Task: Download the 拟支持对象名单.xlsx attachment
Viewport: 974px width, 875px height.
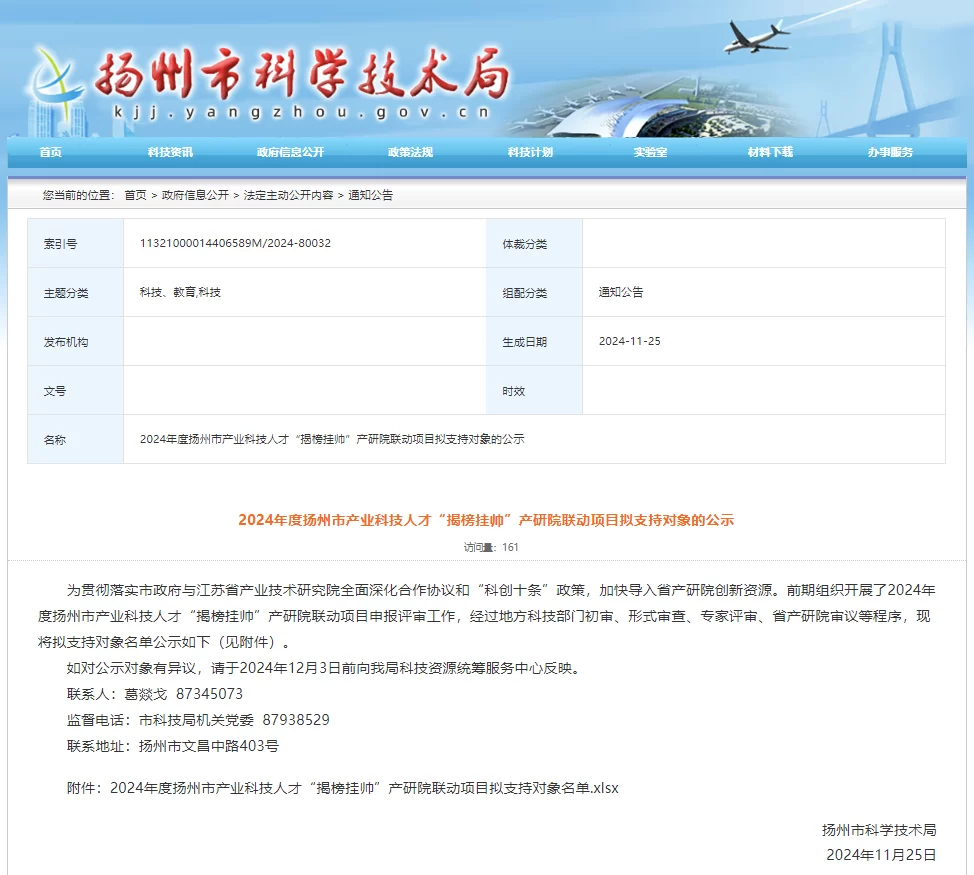Action: 364,788
